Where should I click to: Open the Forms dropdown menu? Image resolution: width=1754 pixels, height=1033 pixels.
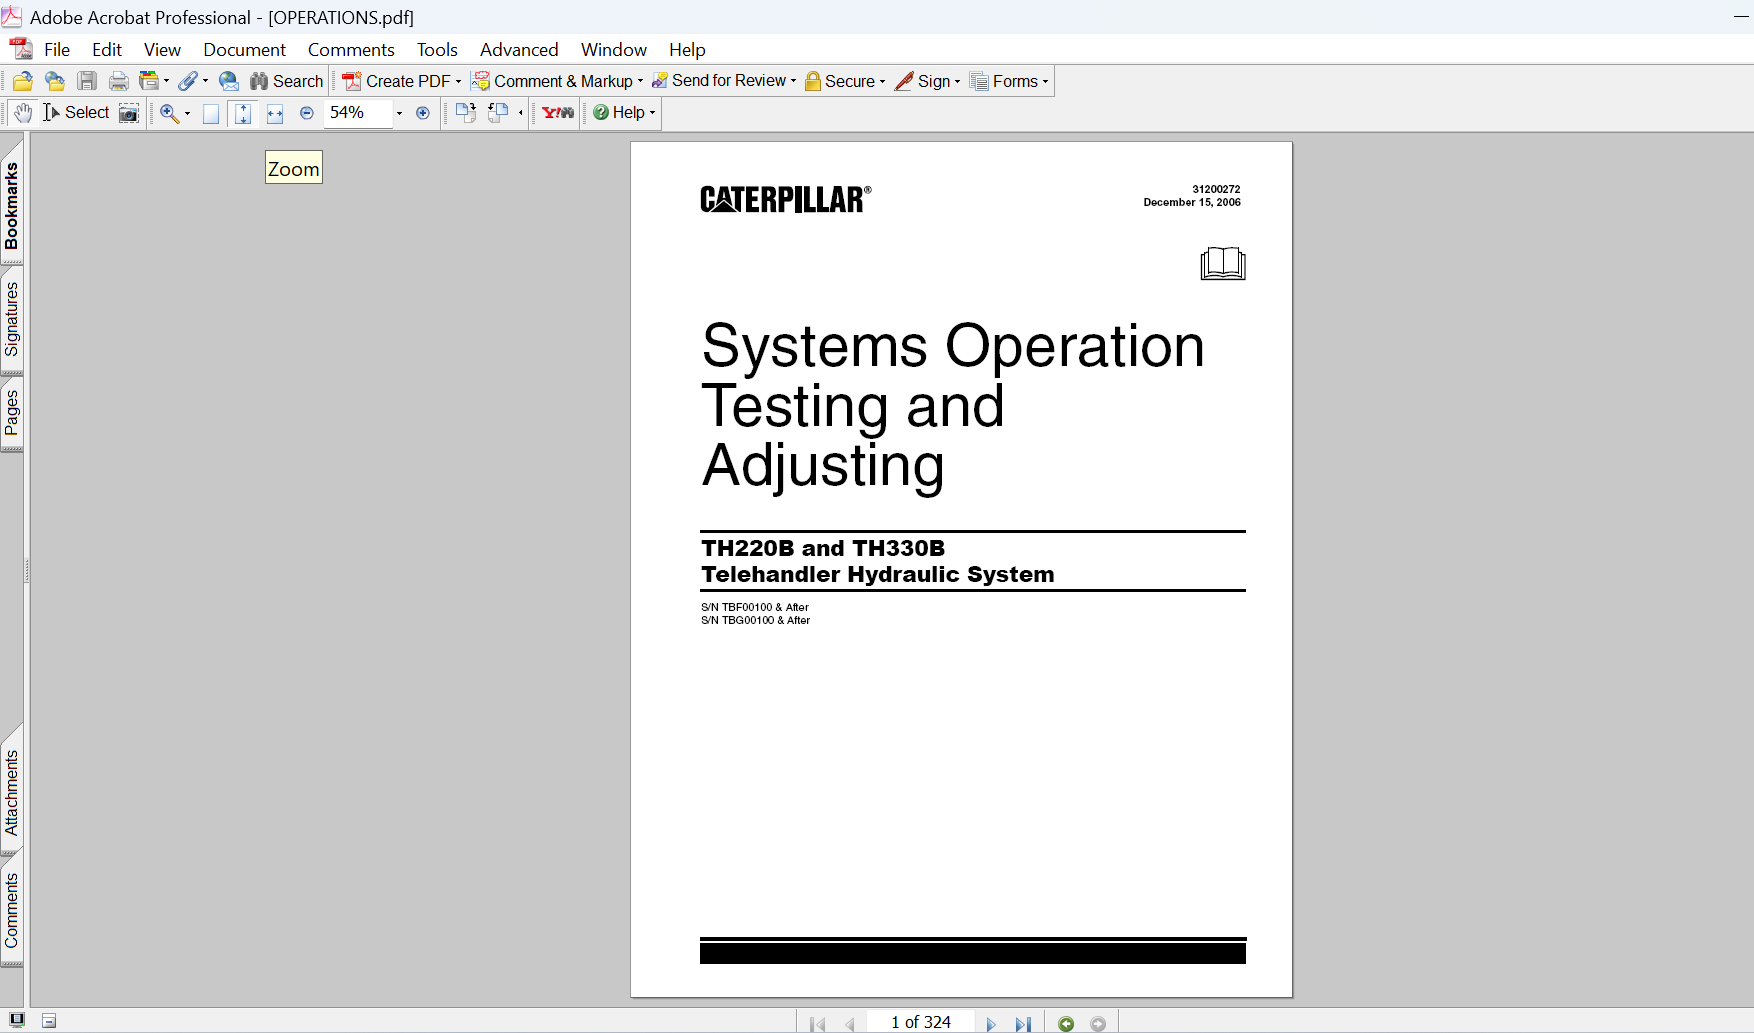point(1010,81)
